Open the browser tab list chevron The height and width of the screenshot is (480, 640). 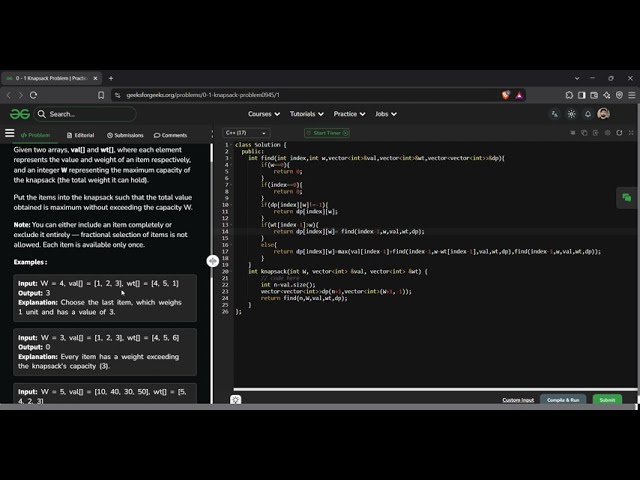pyautogui.click(x=577, y=78)
